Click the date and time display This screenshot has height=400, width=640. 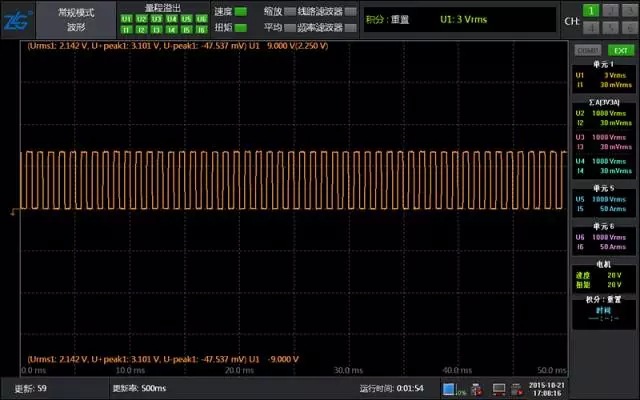tap(545, 388)
